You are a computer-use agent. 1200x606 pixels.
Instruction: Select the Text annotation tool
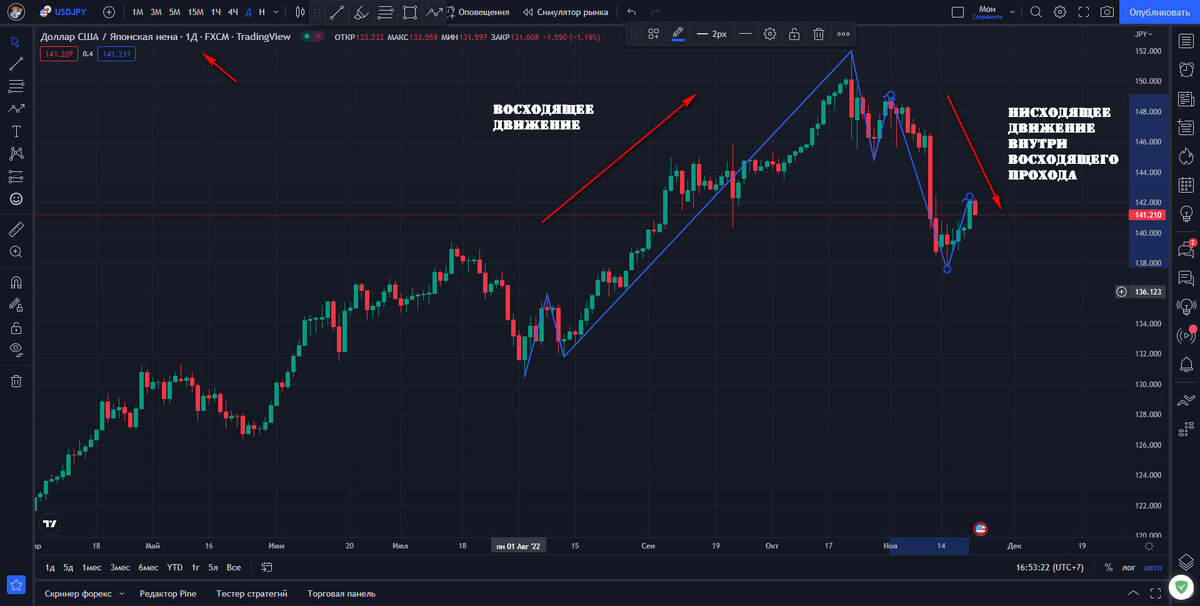[16, 131]
